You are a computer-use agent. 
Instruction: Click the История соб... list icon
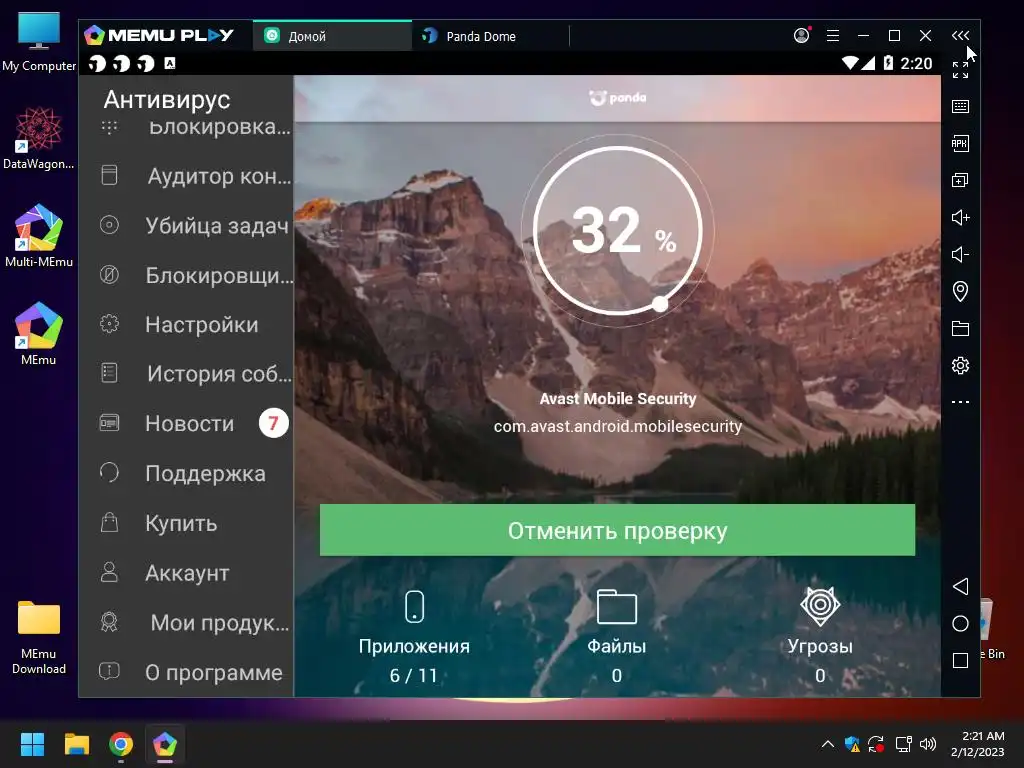[109, 373]
